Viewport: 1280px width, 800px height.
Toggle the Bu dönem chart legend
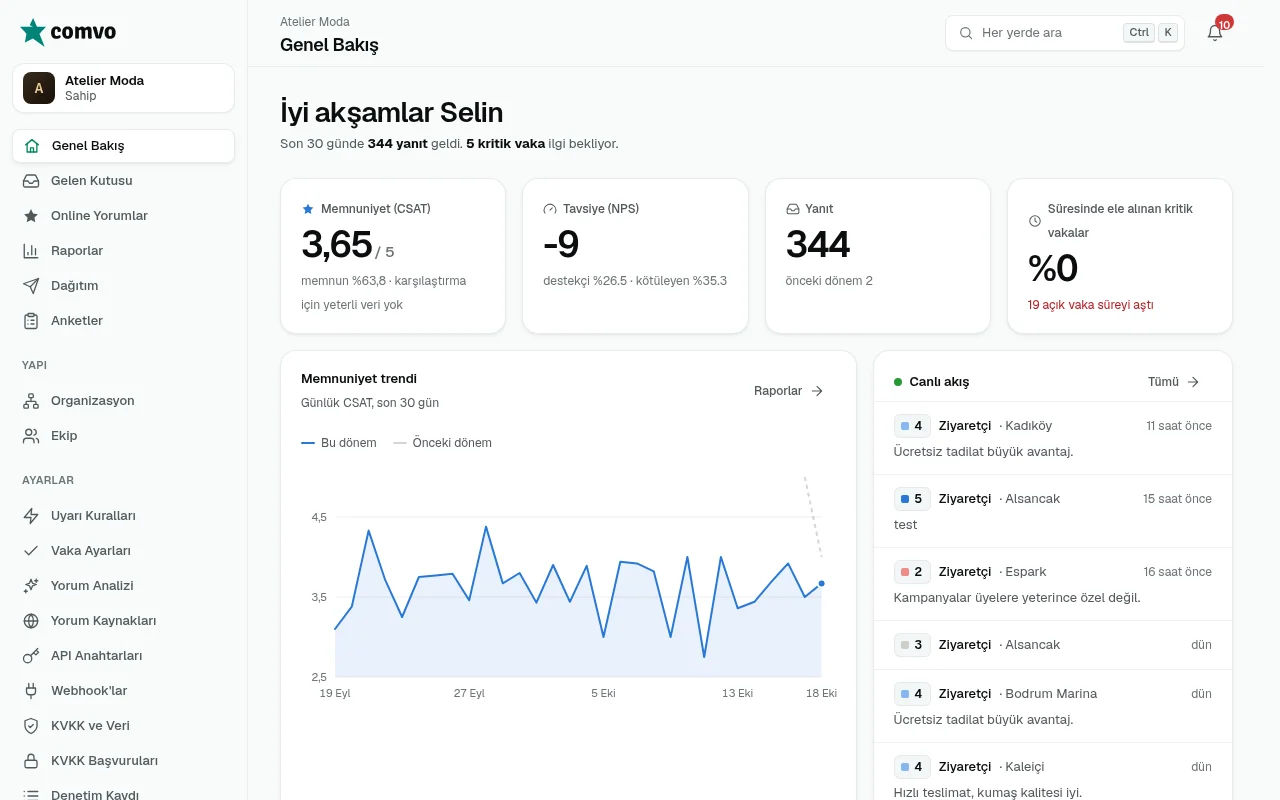coord(339,443)
